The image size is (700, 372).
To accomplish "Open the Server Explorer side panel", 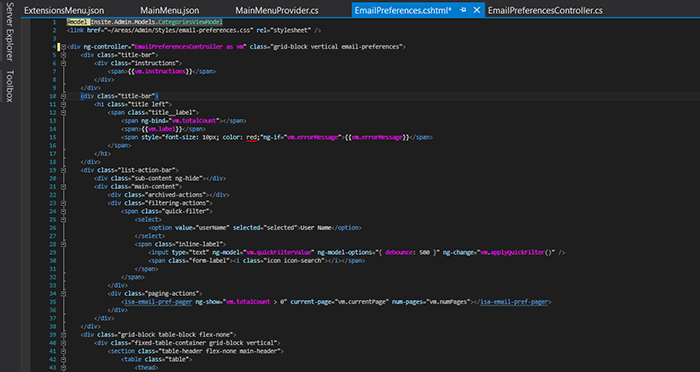I will [x=10, y=31].
